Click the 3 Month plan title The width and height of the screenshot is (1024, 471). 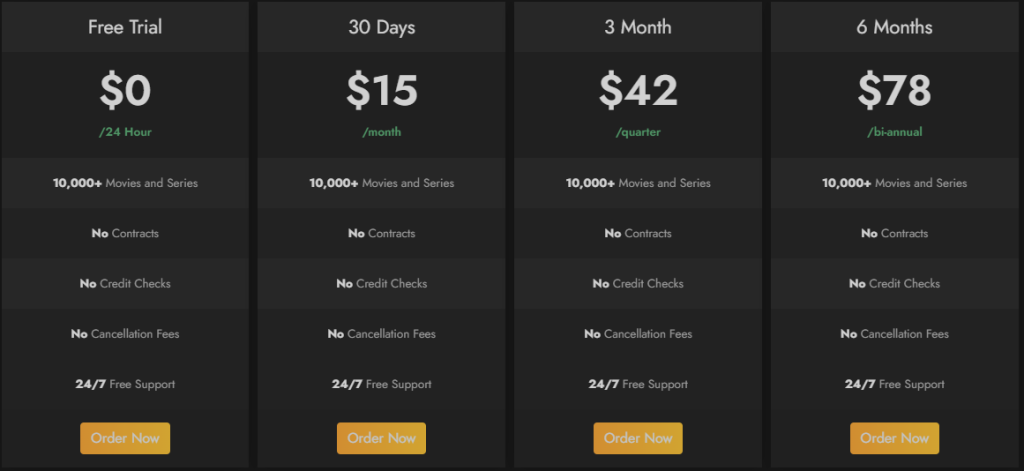(638, 27)
